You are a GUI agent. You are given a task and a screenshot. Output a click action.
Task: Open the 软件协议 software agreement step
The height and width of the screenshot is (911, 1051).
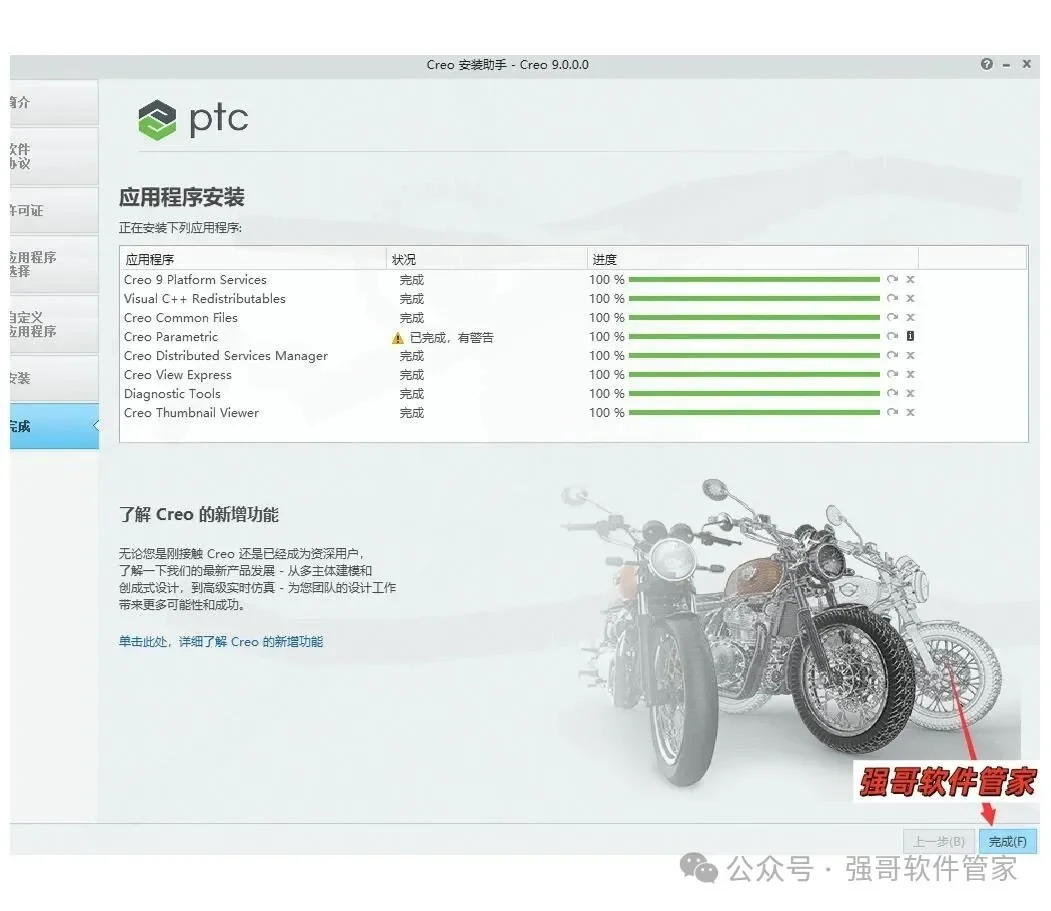[x=54, y=156]
